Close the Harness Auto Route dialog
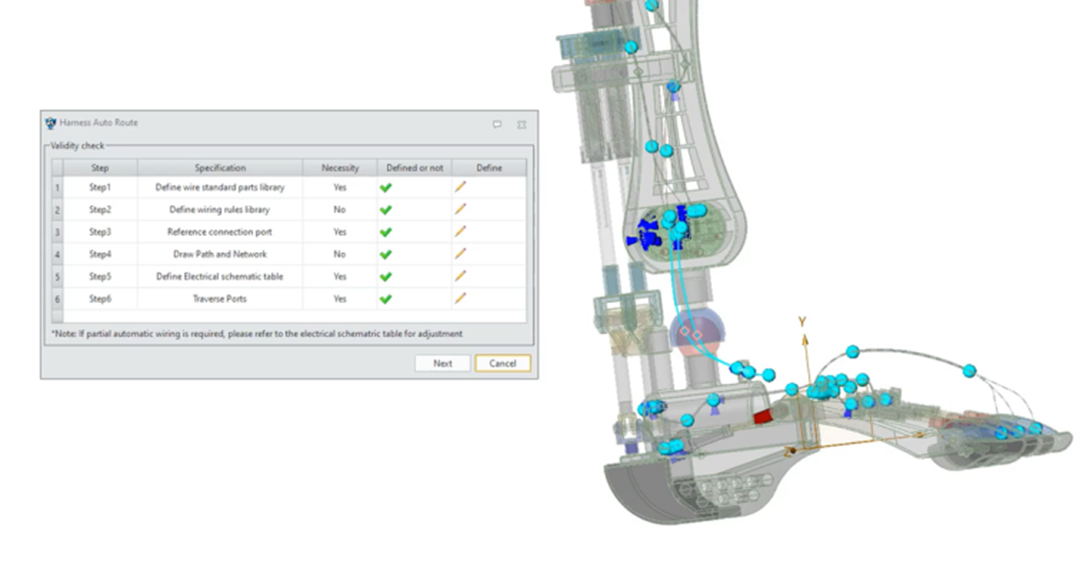The image size is (1080, 568). click(x=522, y=124)
